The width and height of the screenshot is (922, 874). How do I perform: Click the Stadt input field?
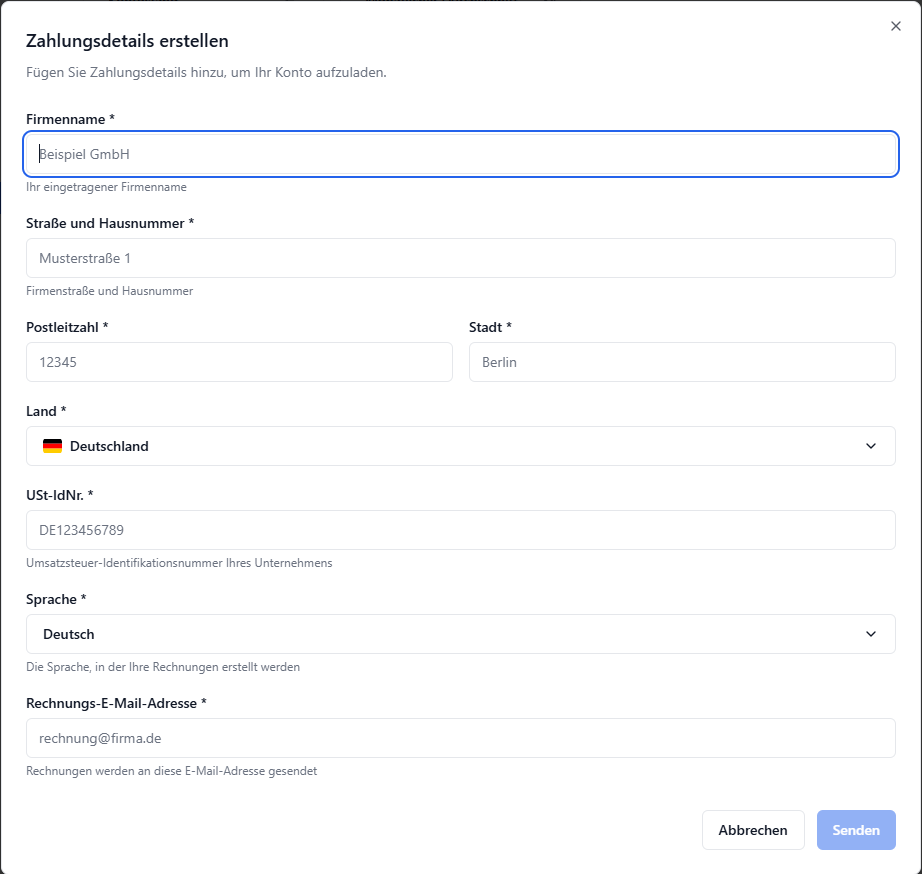(x=682, y=362)
